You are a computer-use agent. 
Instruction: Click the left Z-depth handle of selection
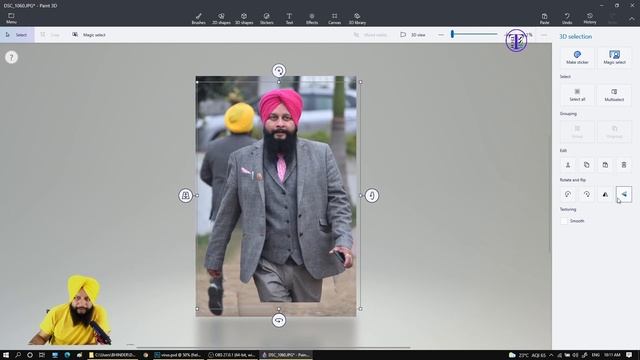[185, 196]
